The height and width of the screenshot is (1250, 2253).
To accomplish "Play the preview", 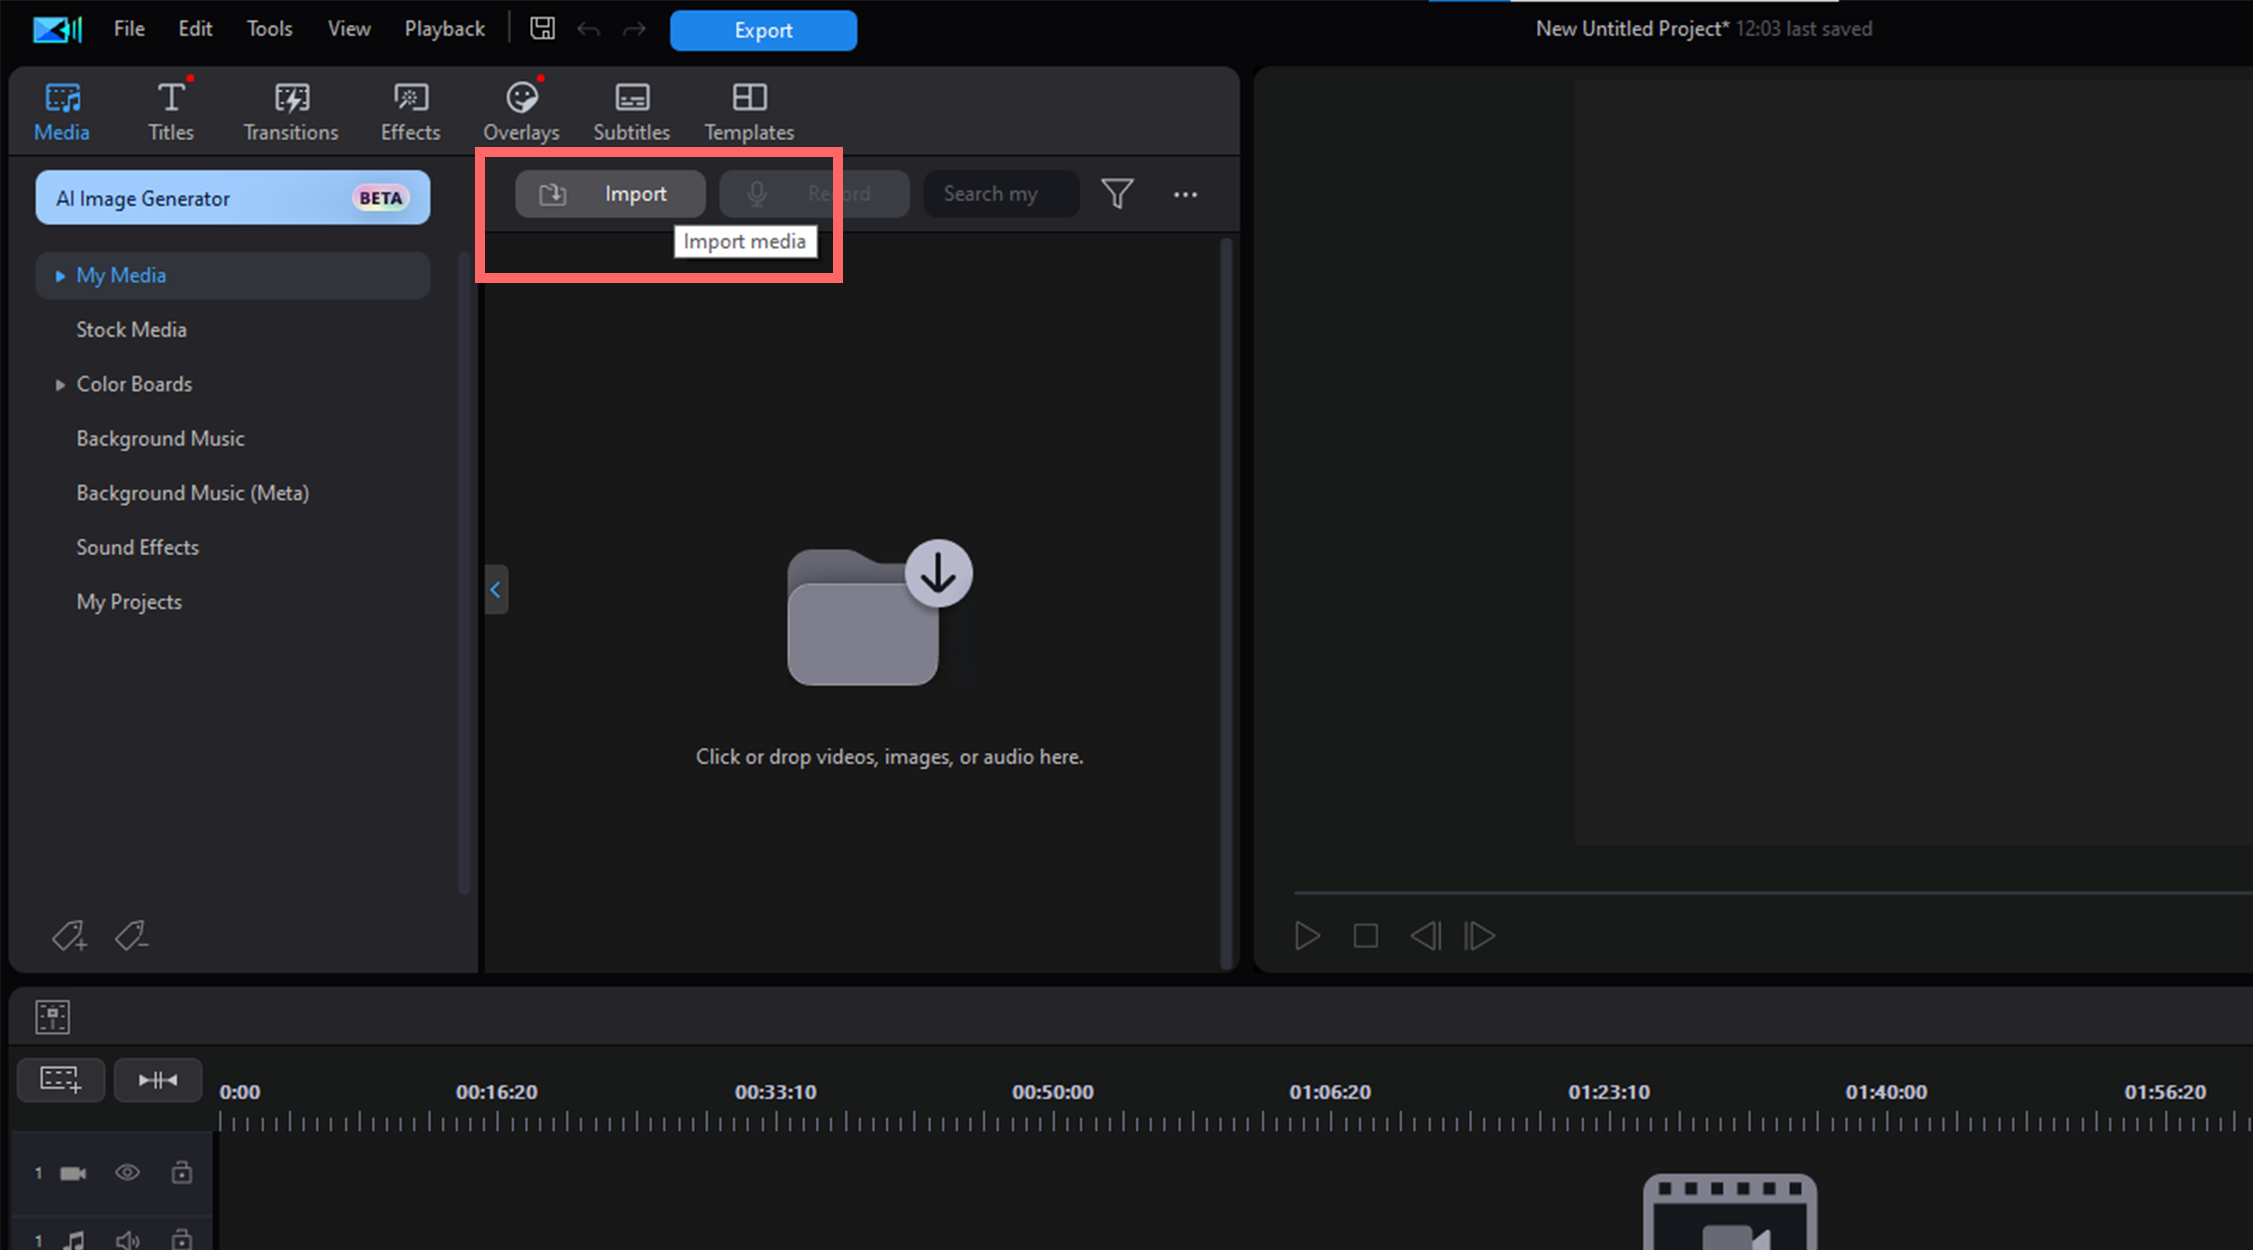I will click(x=1307, y=936).
